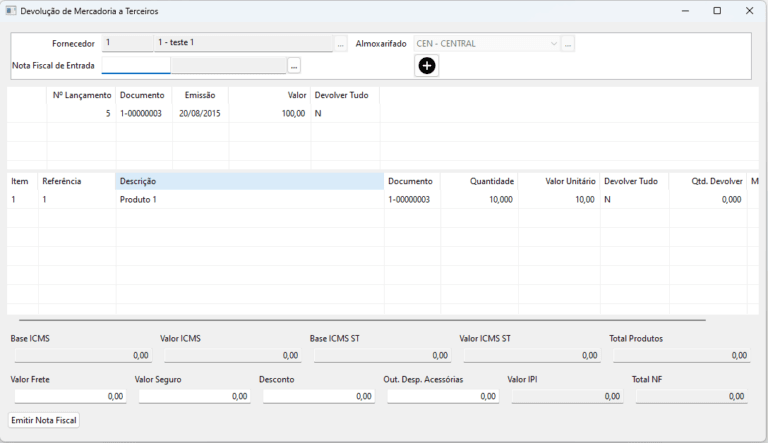
Task: Click the black plus add button
Action: [x=427, y=66]
